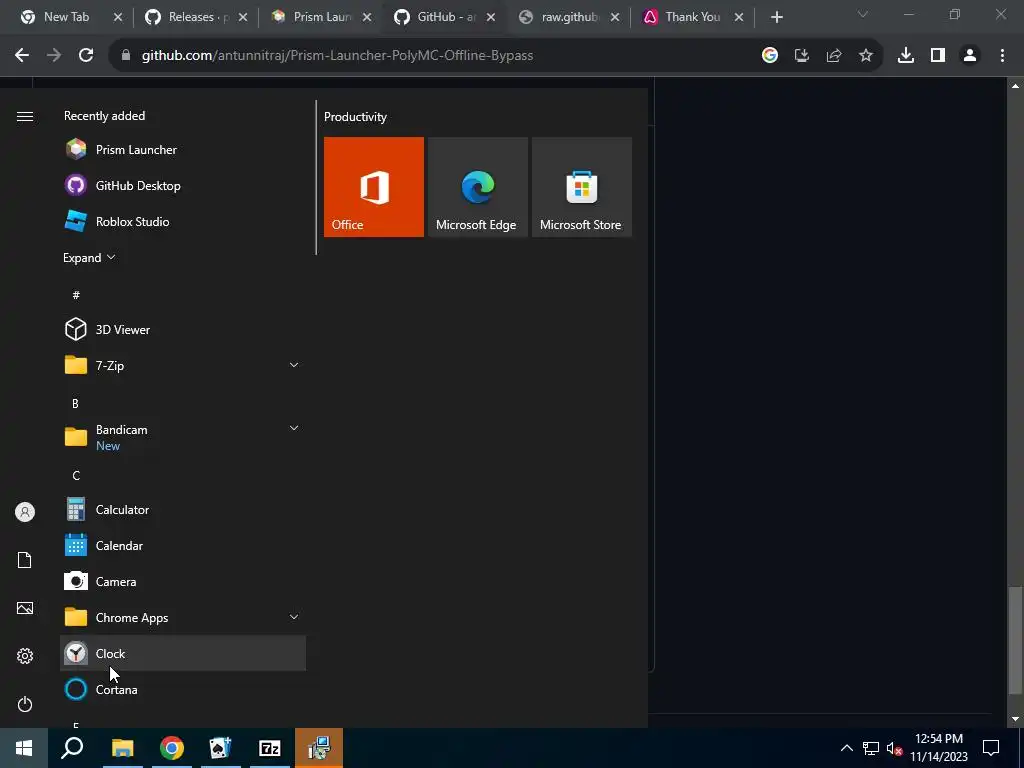Reload the GitHub page
This screenshot has height=768, width=1024.
point(86,56)
